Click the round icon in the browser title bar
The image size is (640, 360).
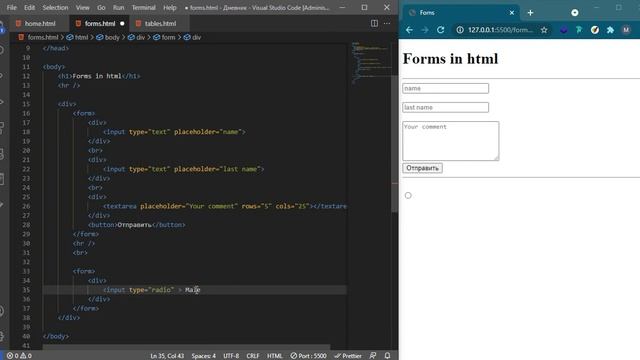pos(575,13)
